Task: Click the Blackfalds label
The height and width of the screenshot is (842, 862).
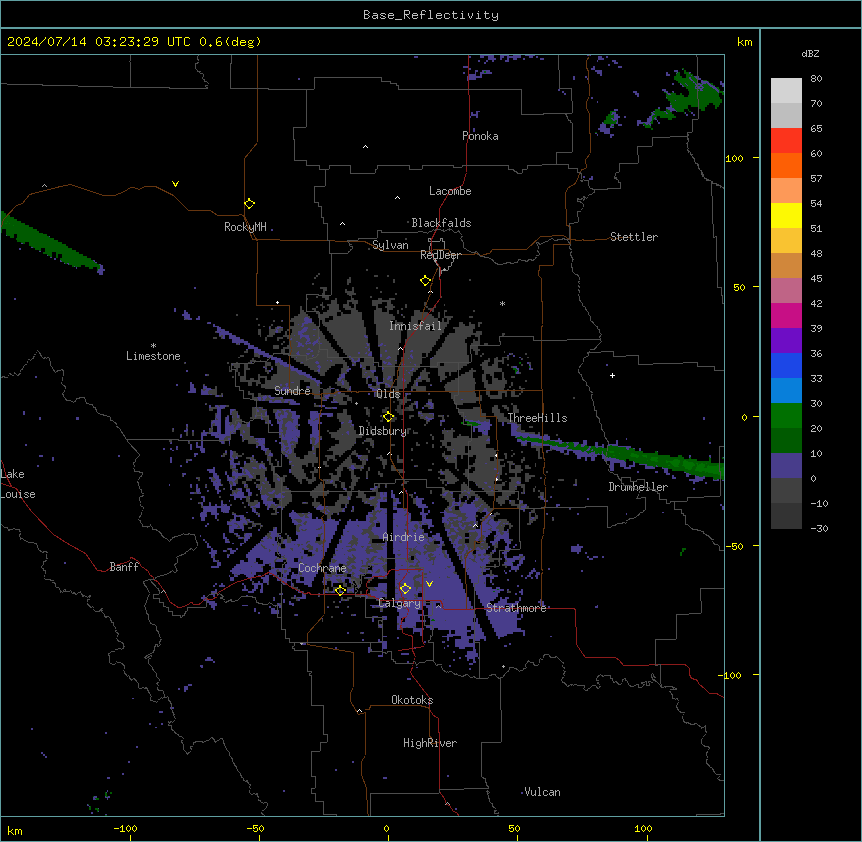Action: (x=441, y=223)
